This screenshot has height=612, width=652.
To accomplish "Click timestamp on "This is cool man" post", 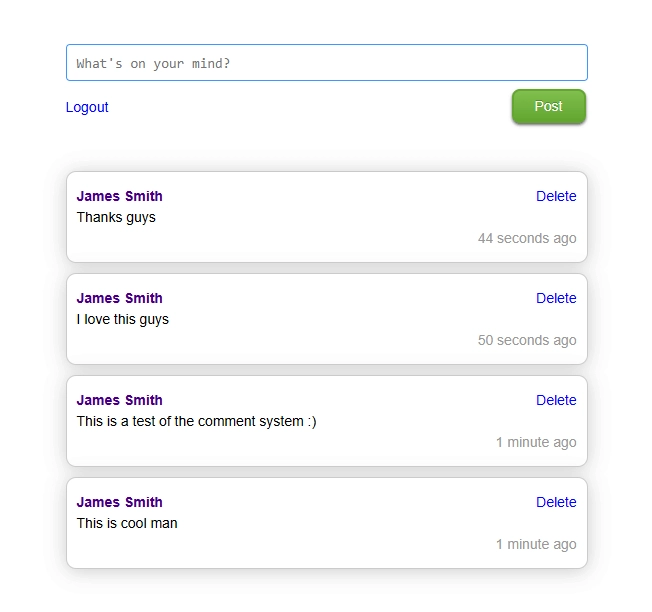I will (x=536, y=544).
